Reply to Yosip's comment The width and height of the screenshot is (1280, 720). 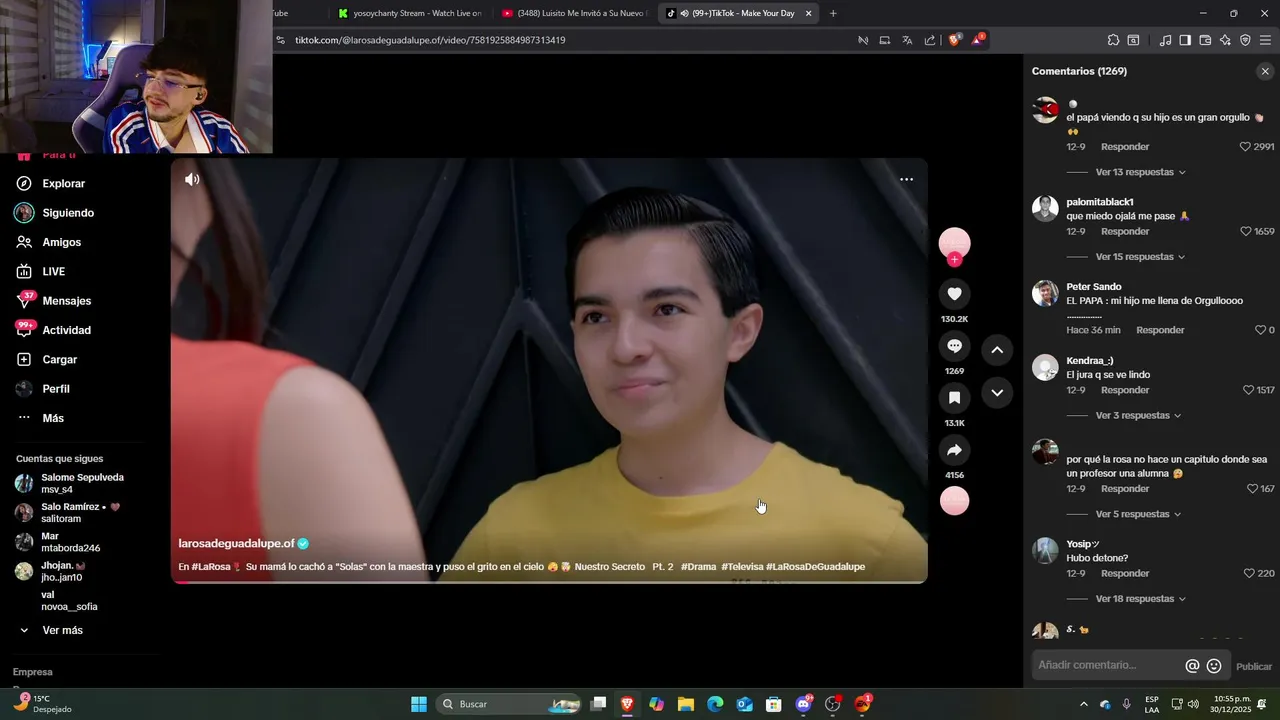coord(1125,574)
